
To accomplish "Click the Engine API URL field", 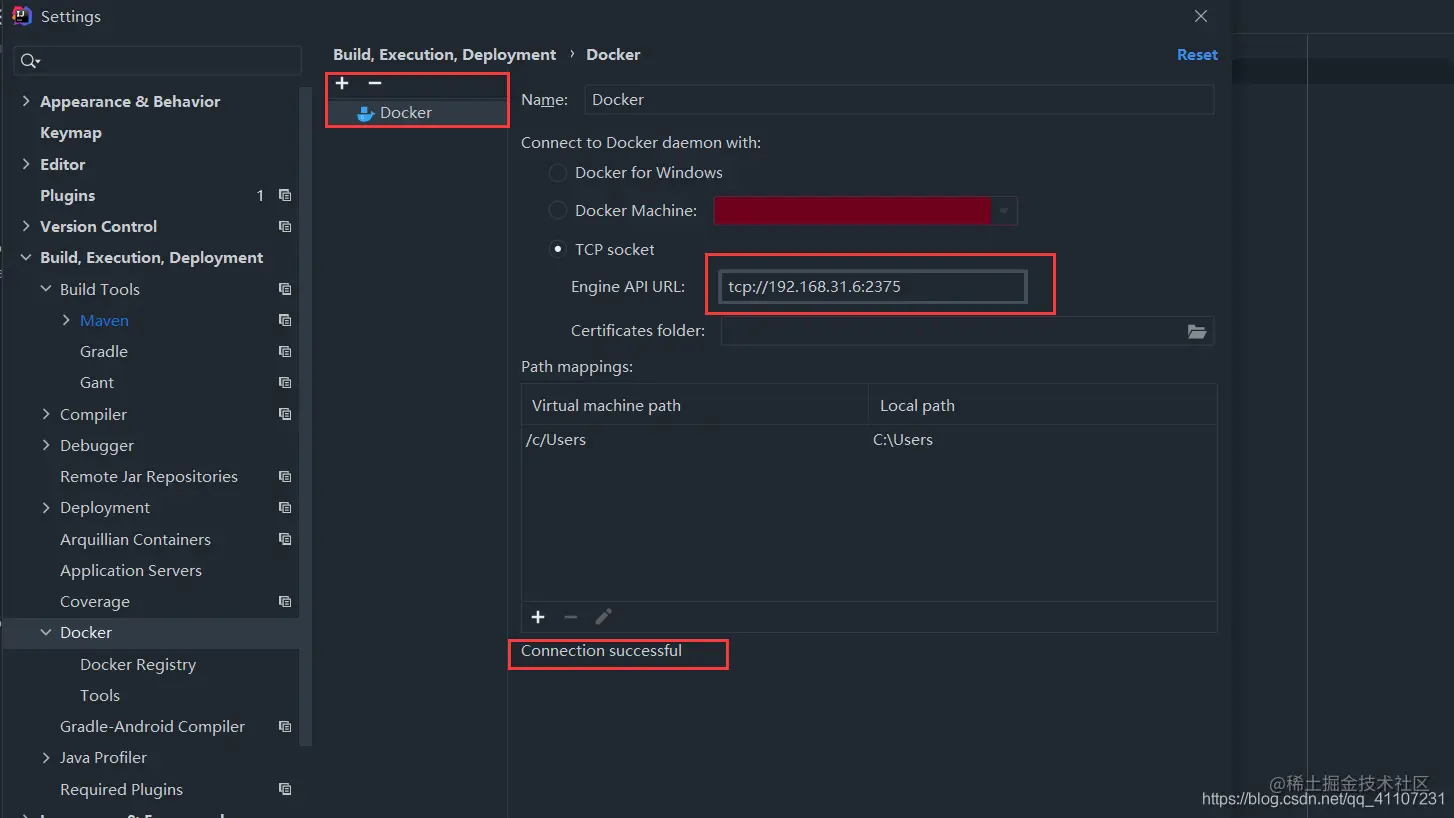I will 872,287.
